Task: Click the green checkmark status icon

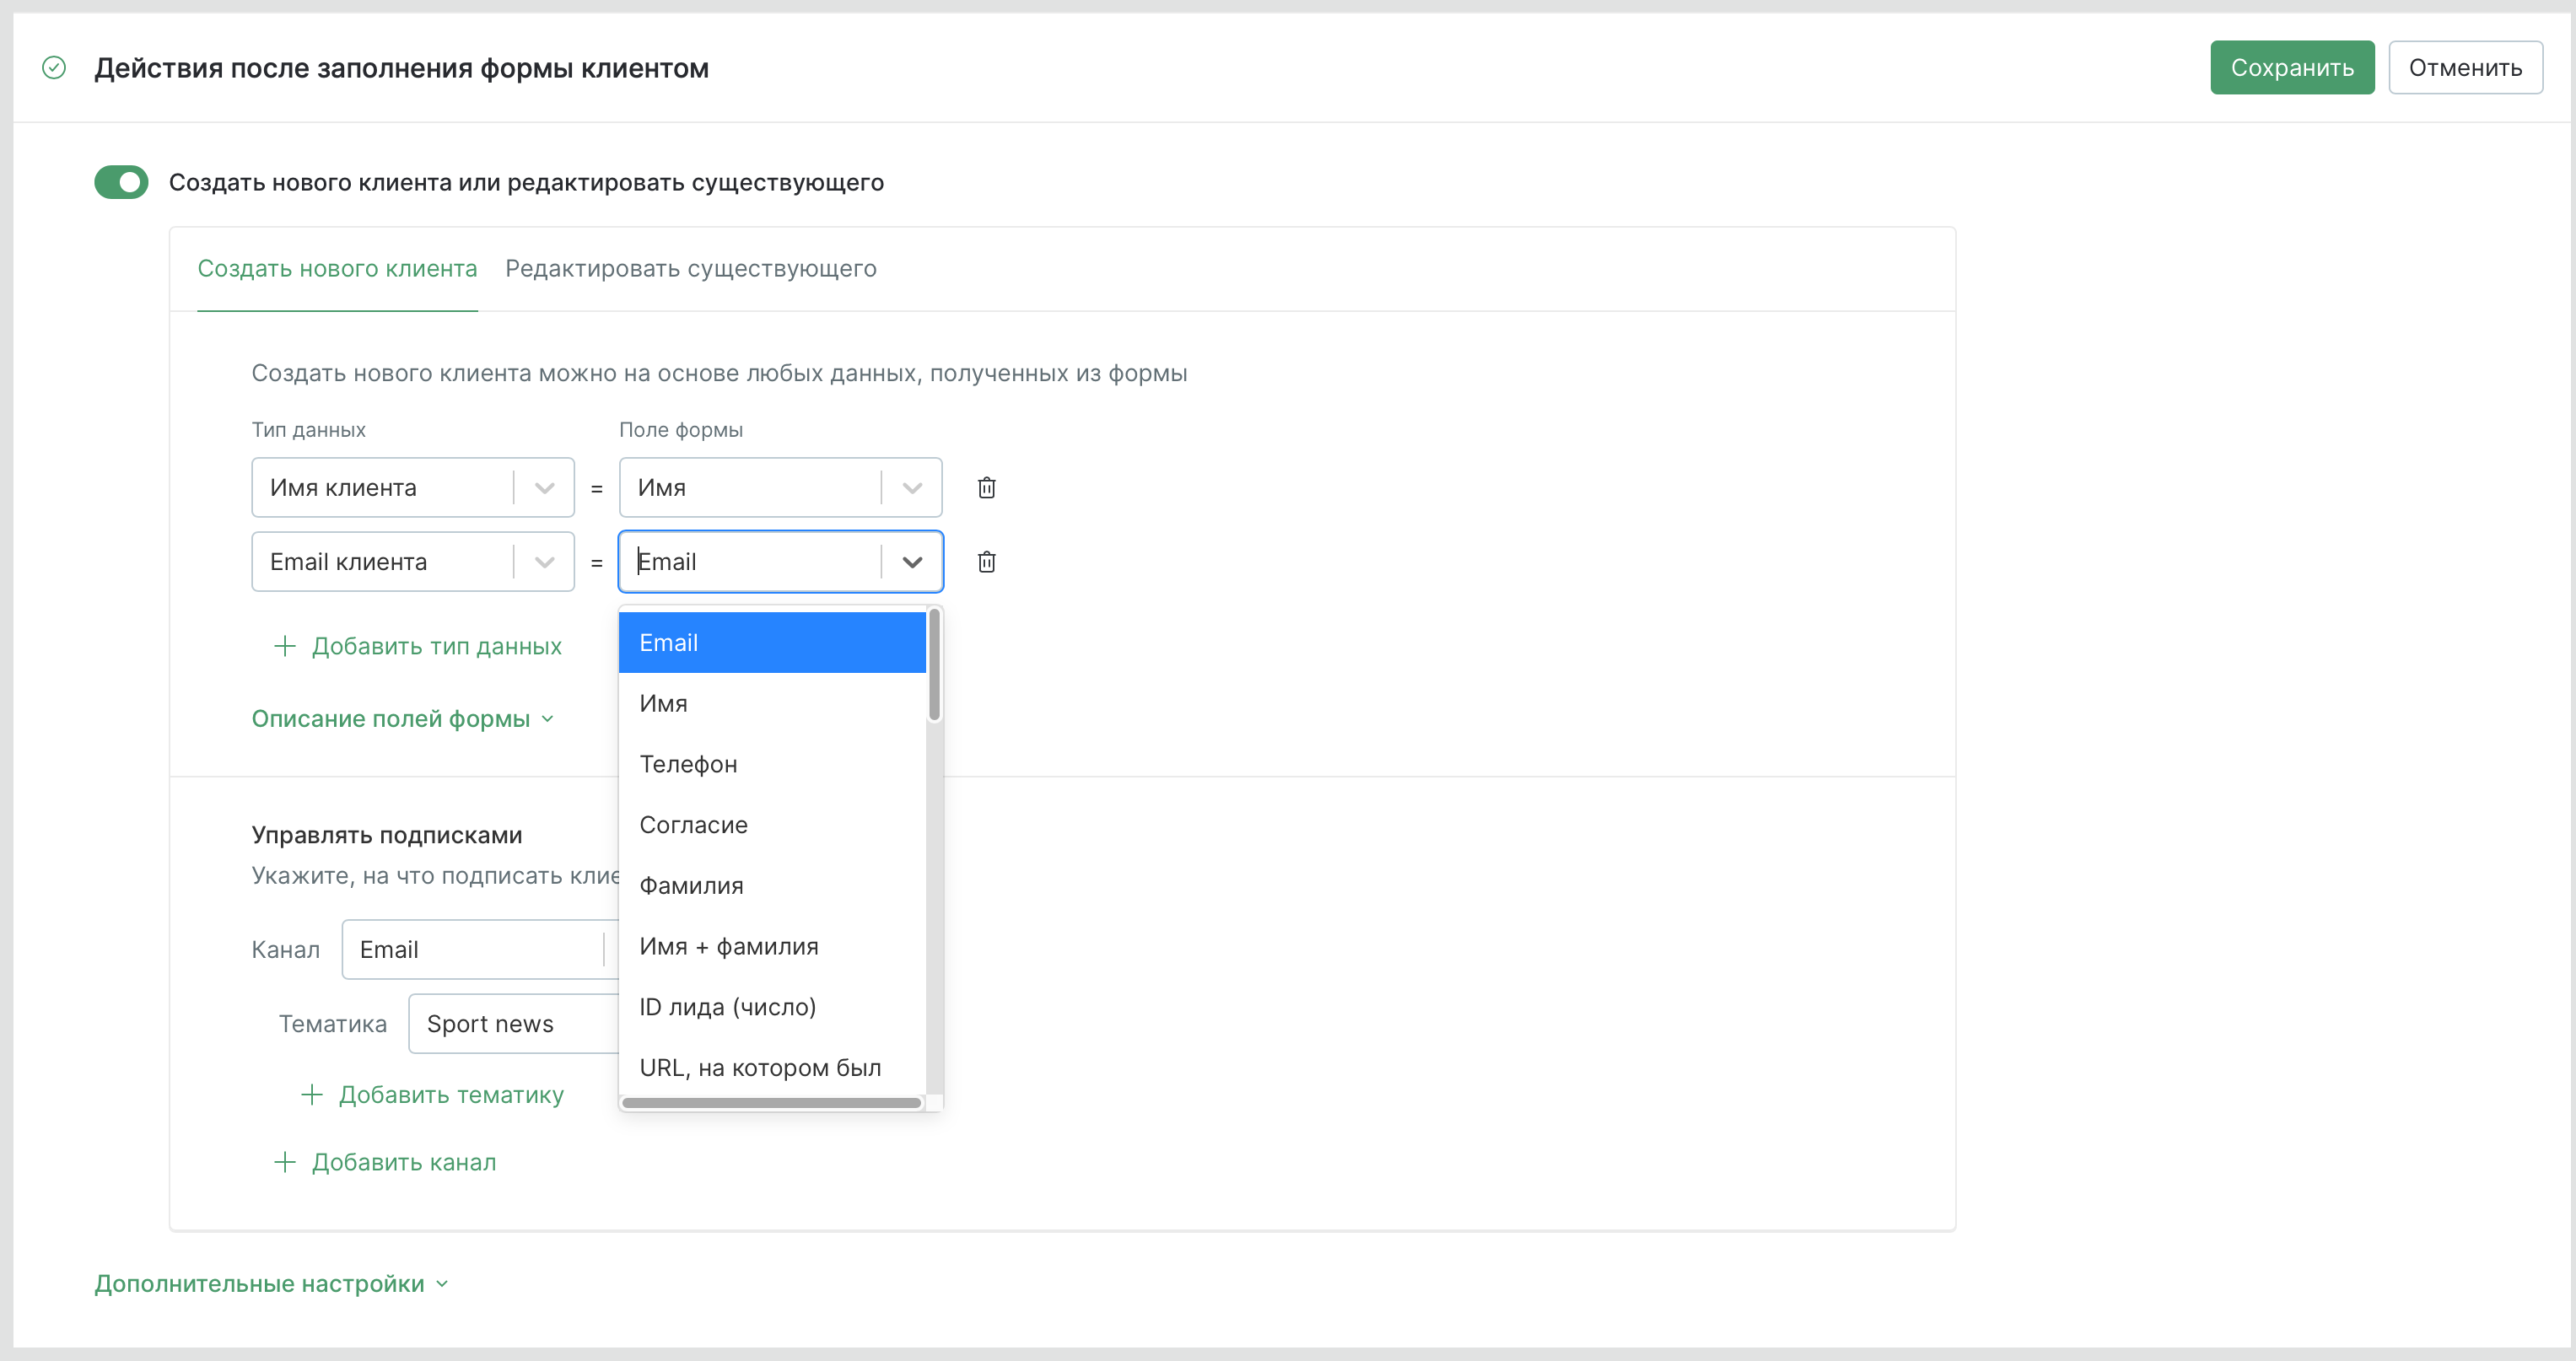Action: tap(55, 68)
